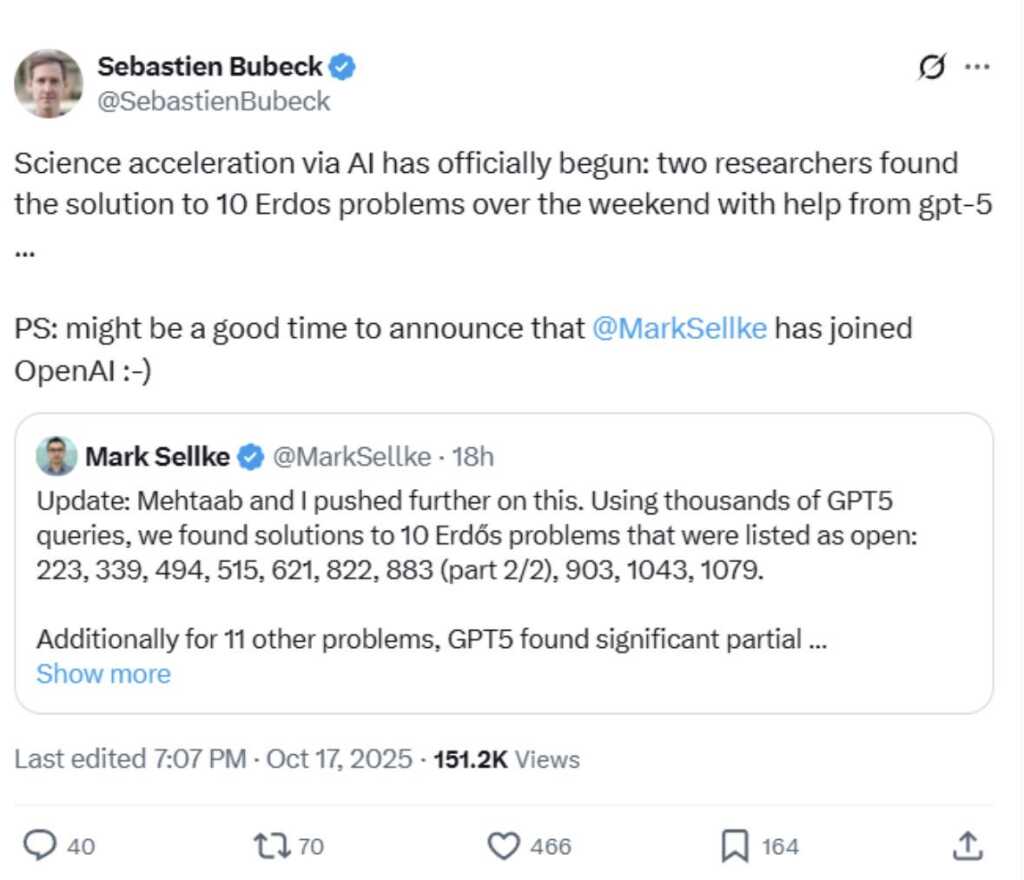Click Mark Sellke's name in quoted tweet

(157, 457)
